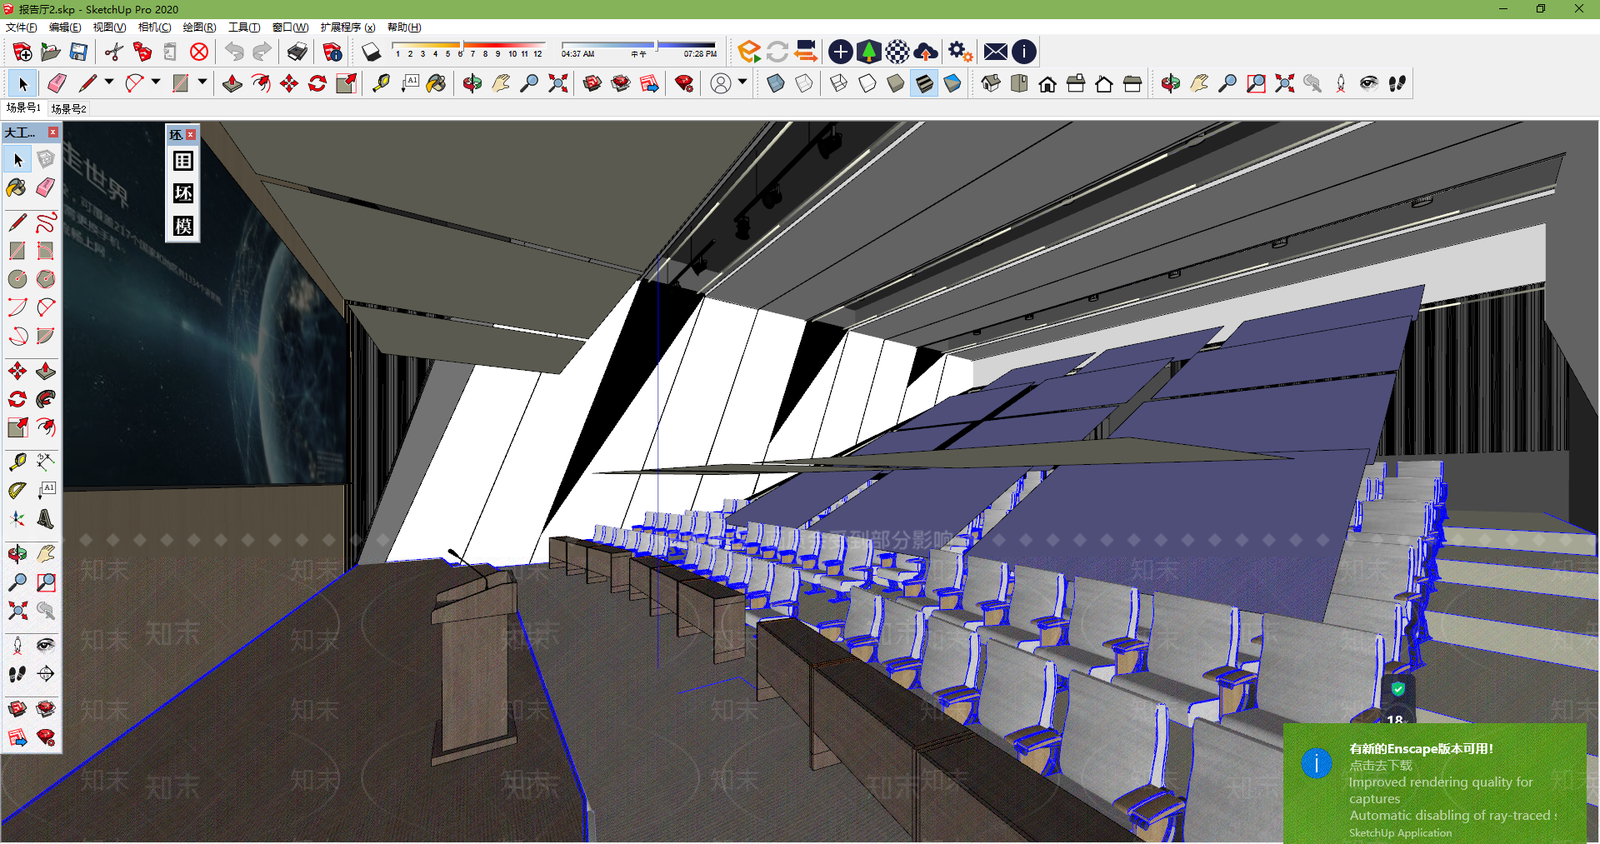This screenshot has height=844, width=1600.
Task: Enable Wireframe face style
Action: pos(839,83)
